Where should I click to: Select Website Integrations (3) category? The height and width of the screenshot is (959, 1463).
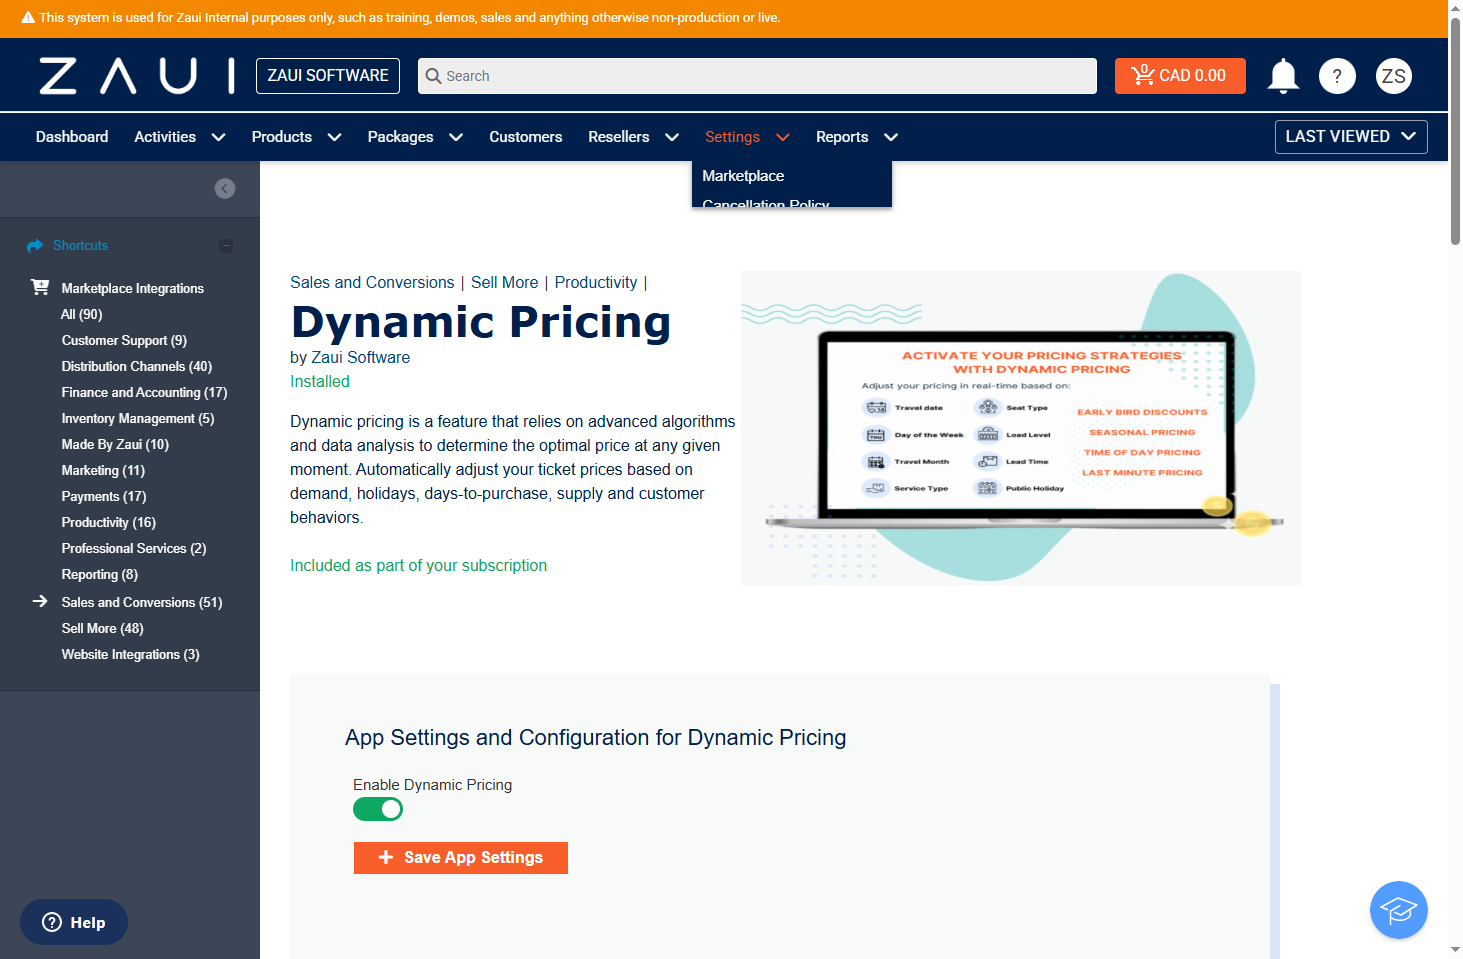130,654
